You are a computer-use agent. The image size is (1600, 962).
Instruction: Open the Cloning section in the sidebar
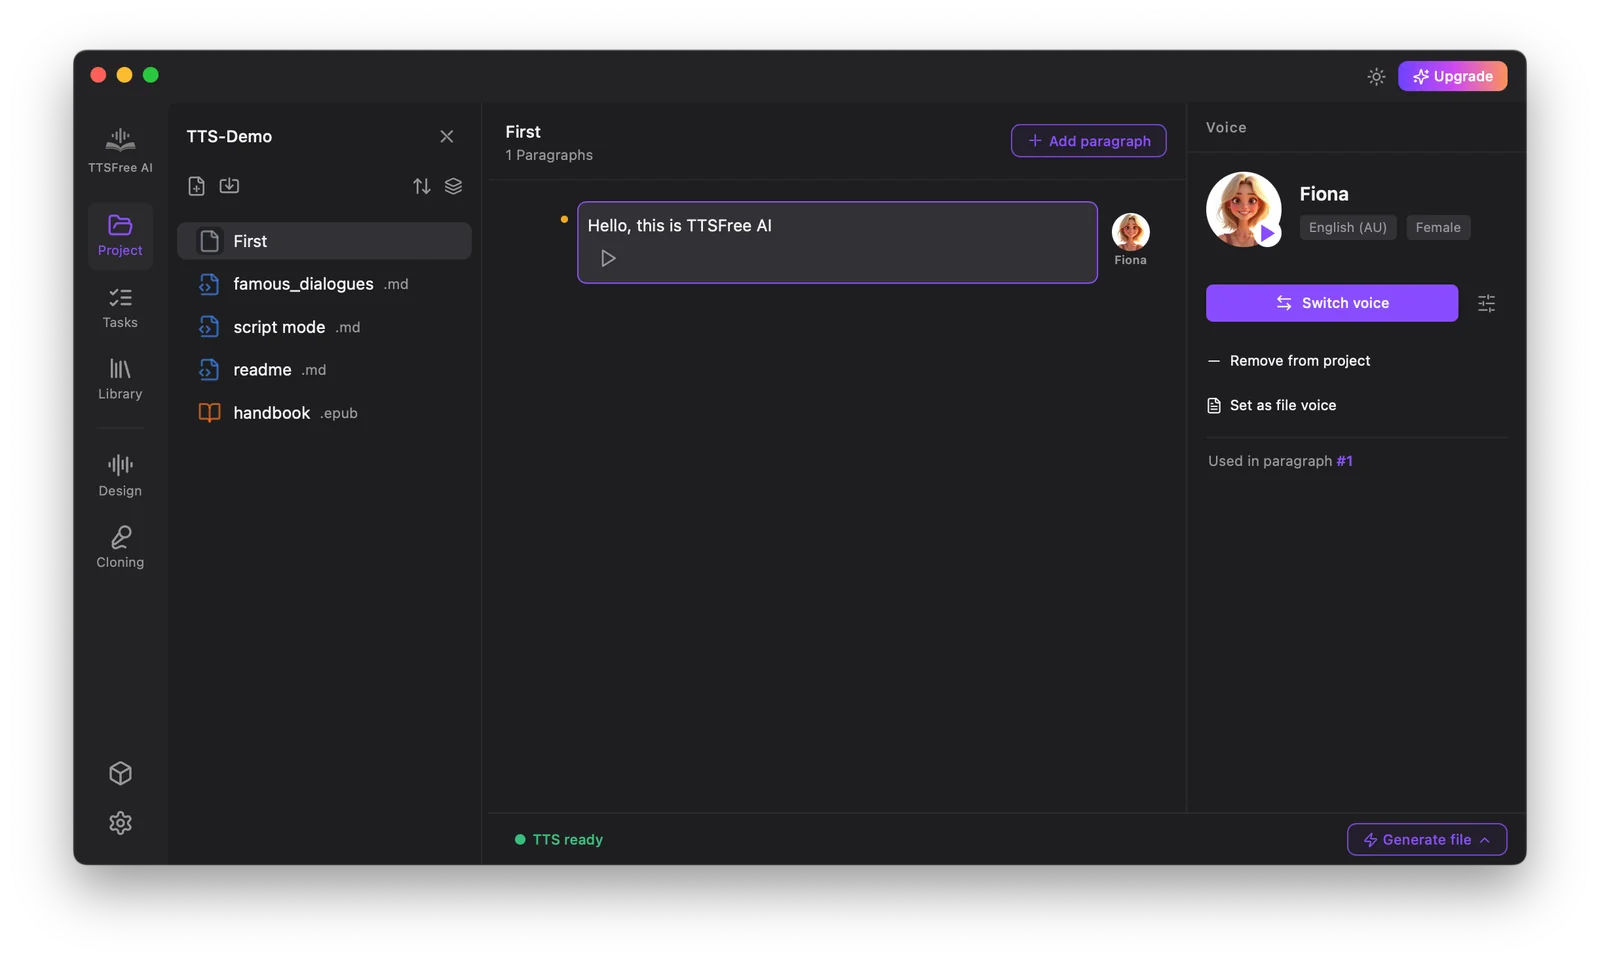point(120,547)
